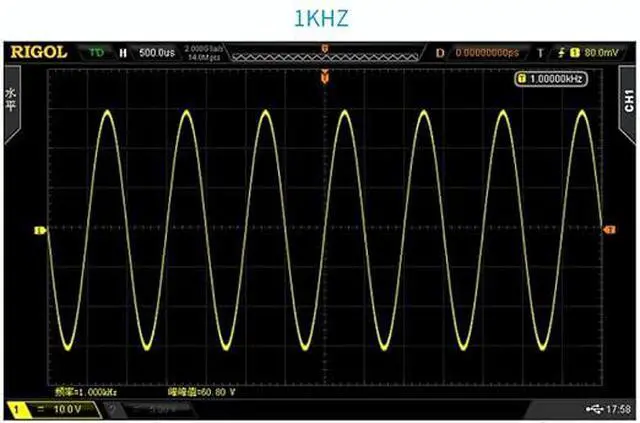The height and width of the screenshot is (423, 640).
Task: Open the CH1 tab on right edge
Action: point(627,100)
